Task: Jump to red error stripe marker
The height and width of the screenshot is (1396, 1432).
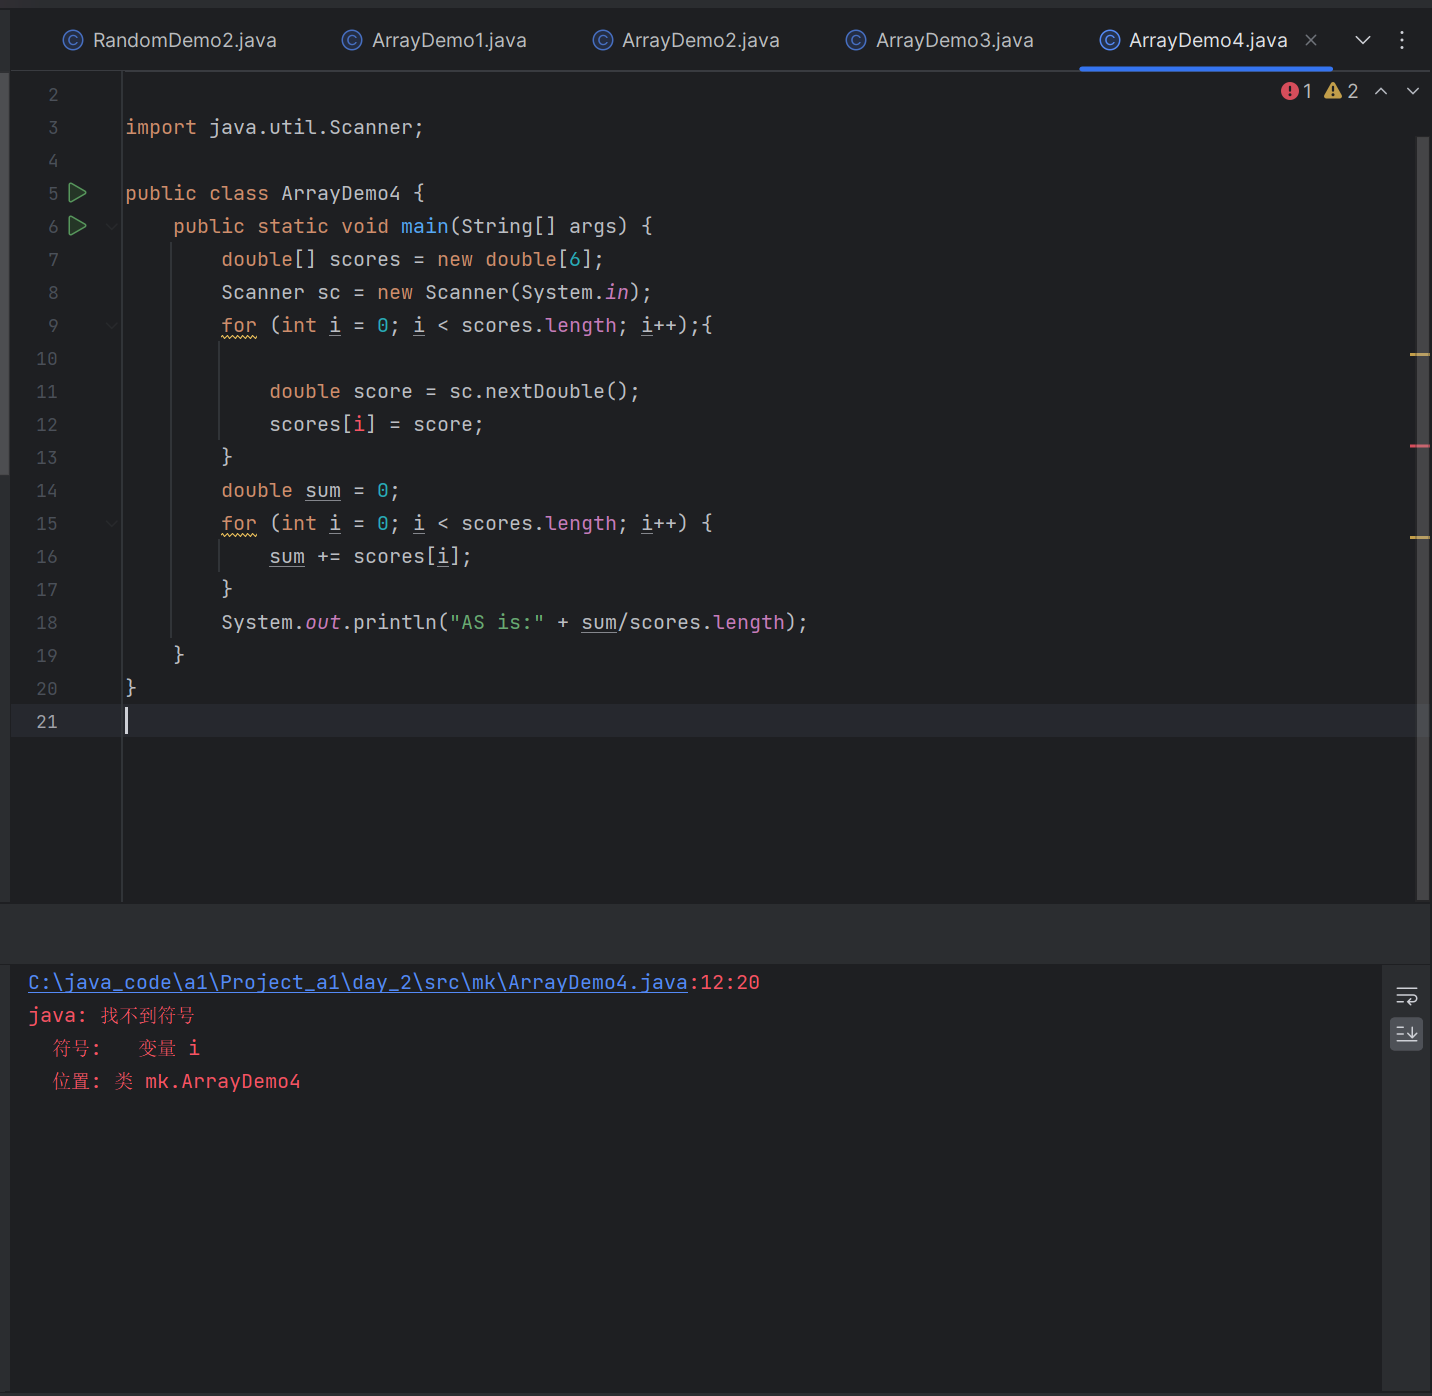Action: [x=1420, y=446]
